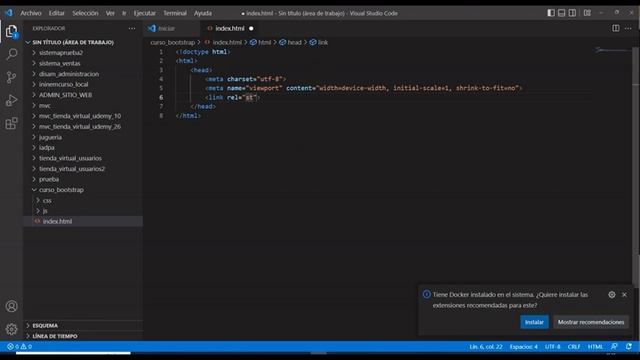Open the Explorer view in activity bar

[x=11, y=31]
